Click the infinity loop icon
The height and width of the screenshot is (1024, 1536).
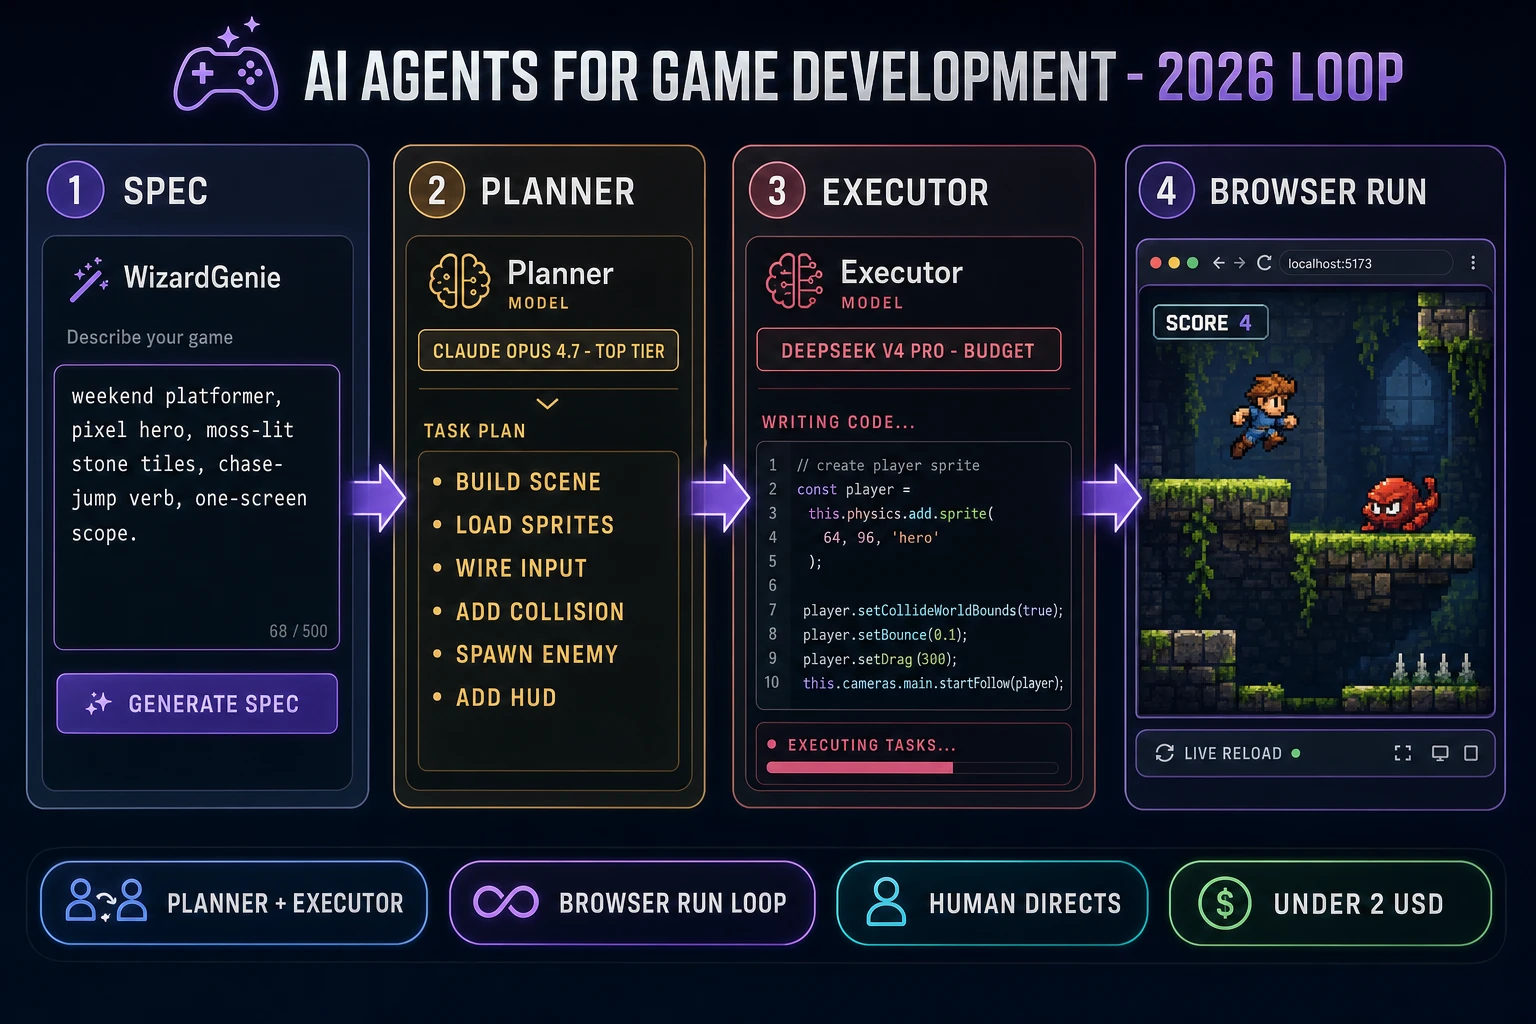pyautogui.click(x=506, y=902)
